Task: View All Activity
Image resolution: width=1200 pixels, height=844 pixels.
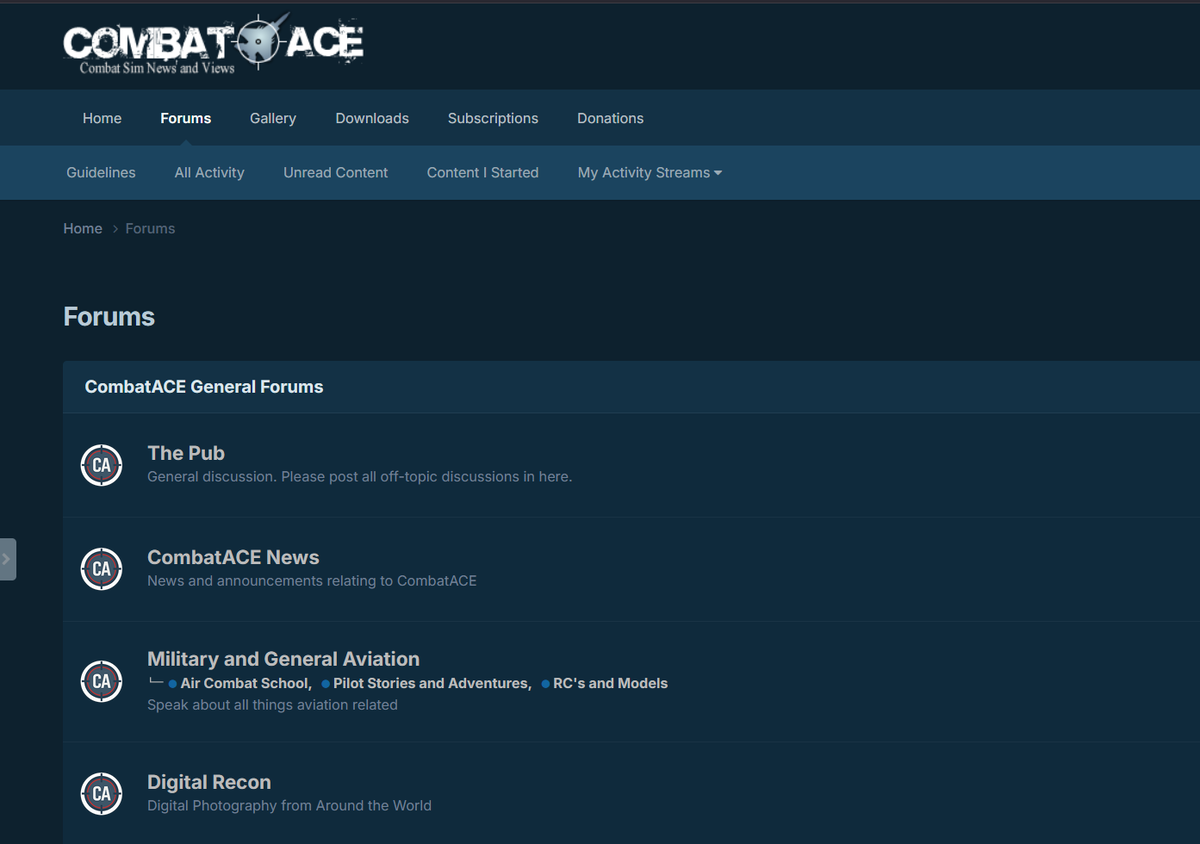Action: tap(209, 172)
